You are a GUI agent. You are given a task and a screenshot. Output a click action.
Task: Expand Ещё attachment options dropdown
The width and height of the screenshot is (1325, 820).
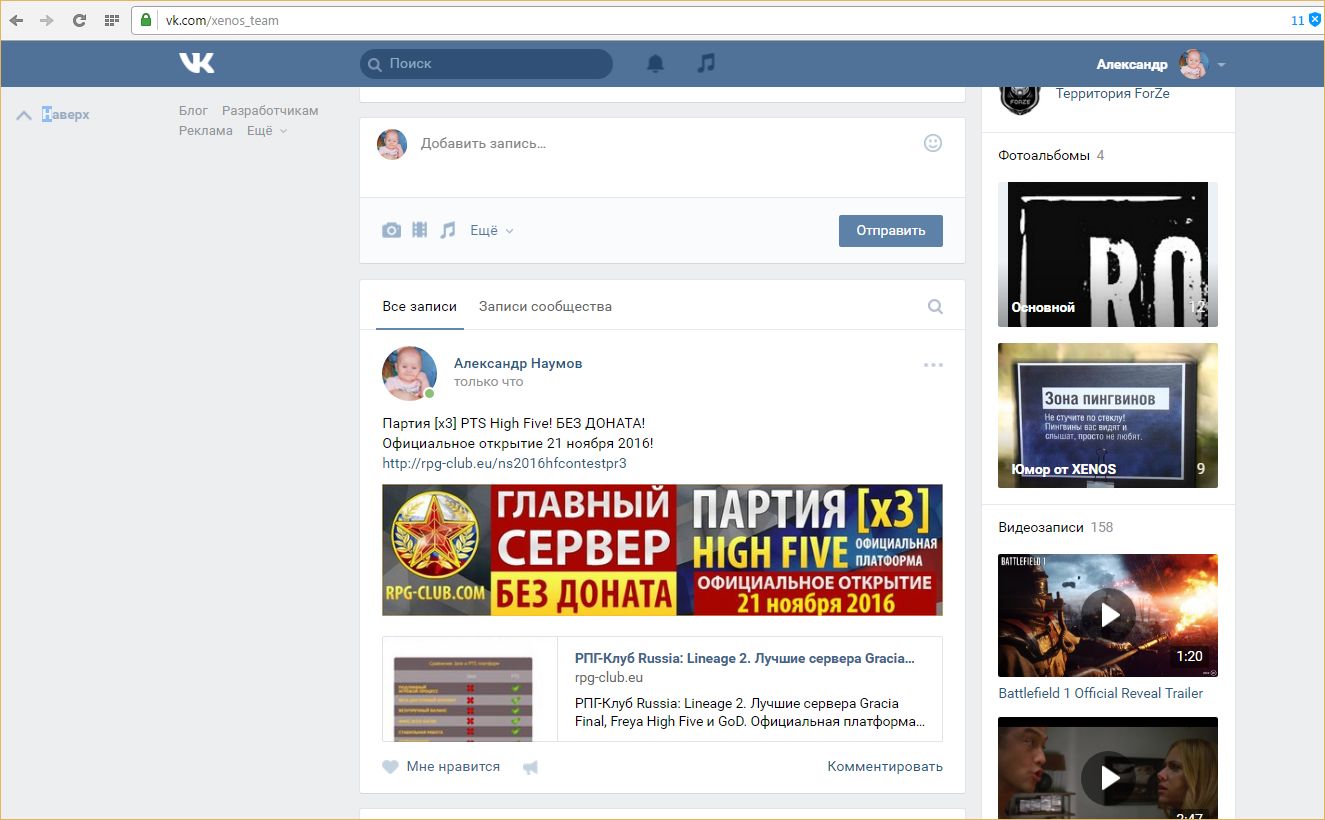click(x=491, y=231)
